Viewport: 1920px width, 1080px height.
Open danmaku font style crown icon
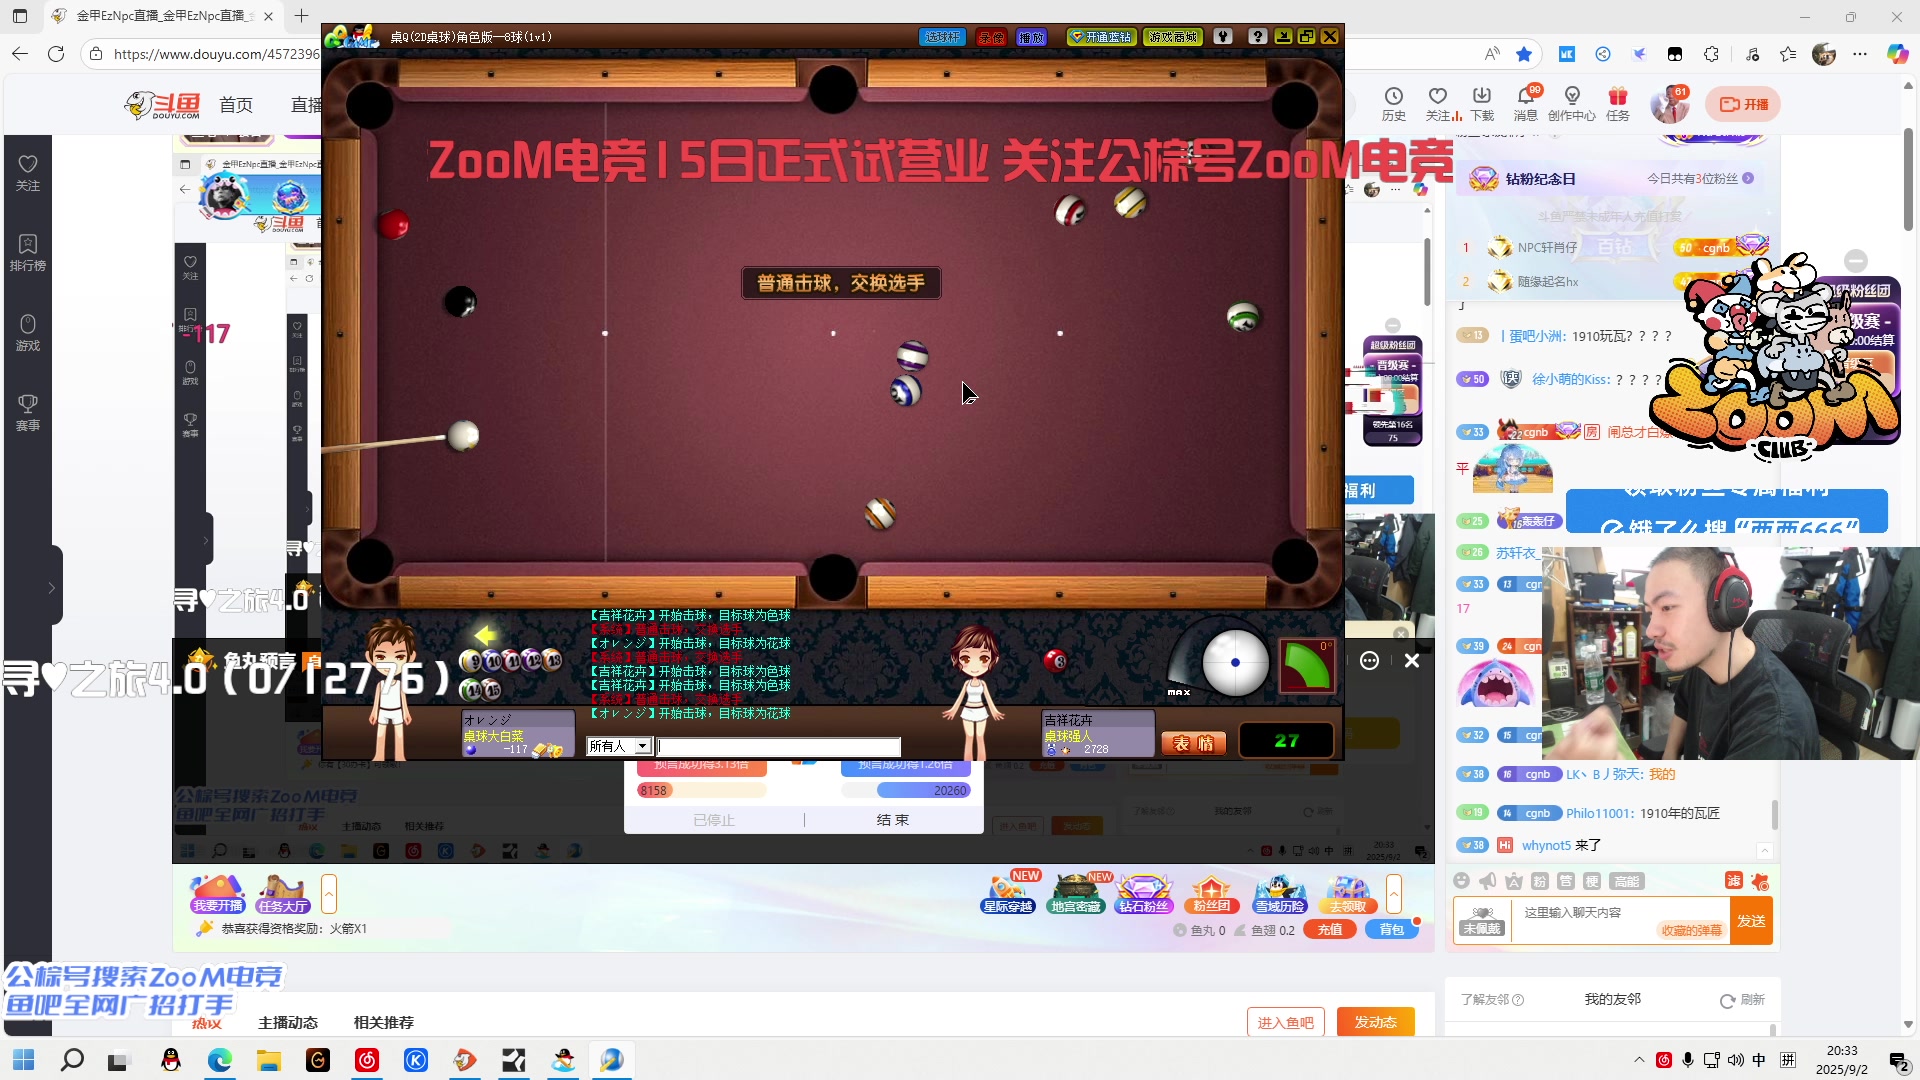point(1514,881)
